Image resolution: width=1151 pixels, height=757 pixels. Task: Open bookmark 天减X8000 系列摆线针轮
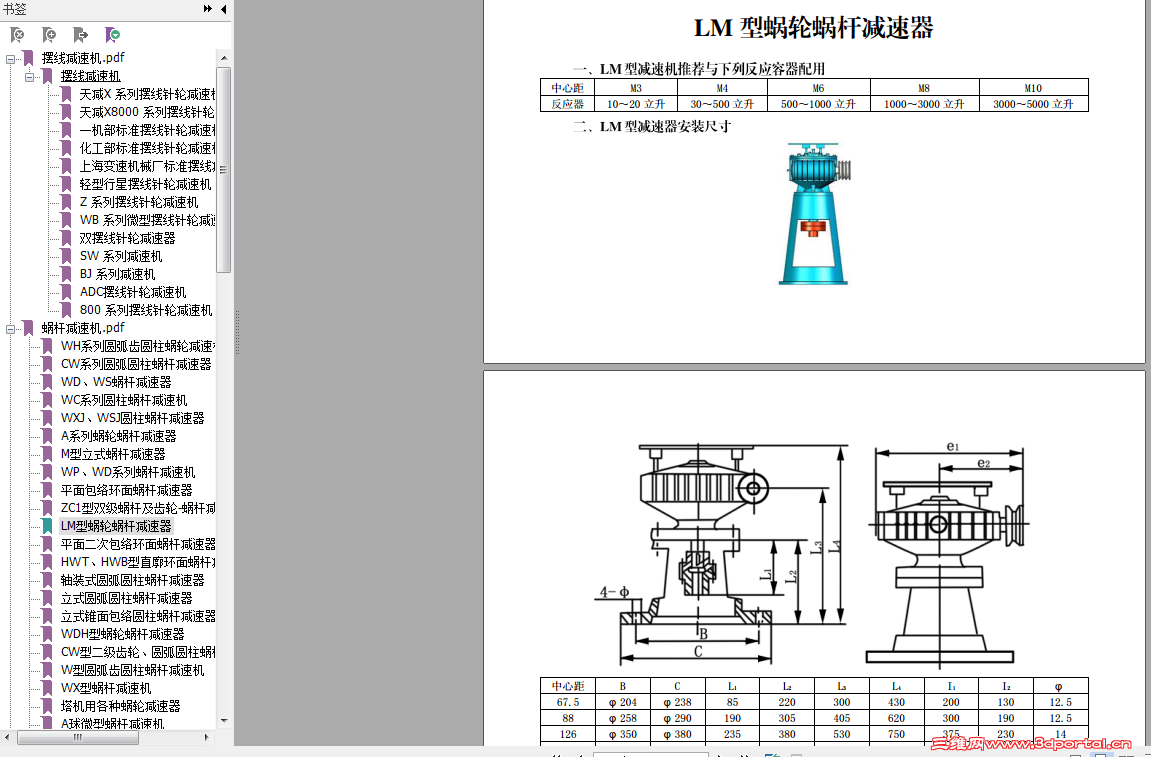click(x=147, y=112)
